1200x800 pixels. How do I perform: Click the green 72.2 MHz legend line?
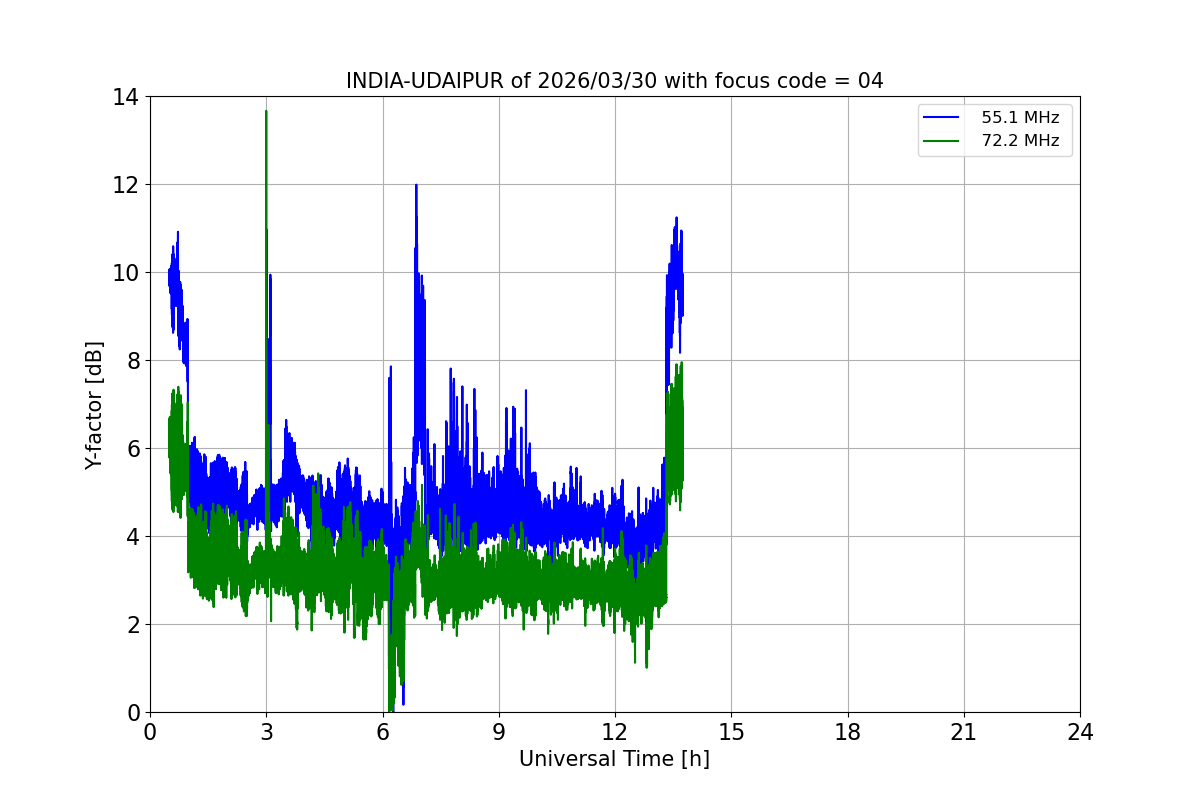(940, 141)
